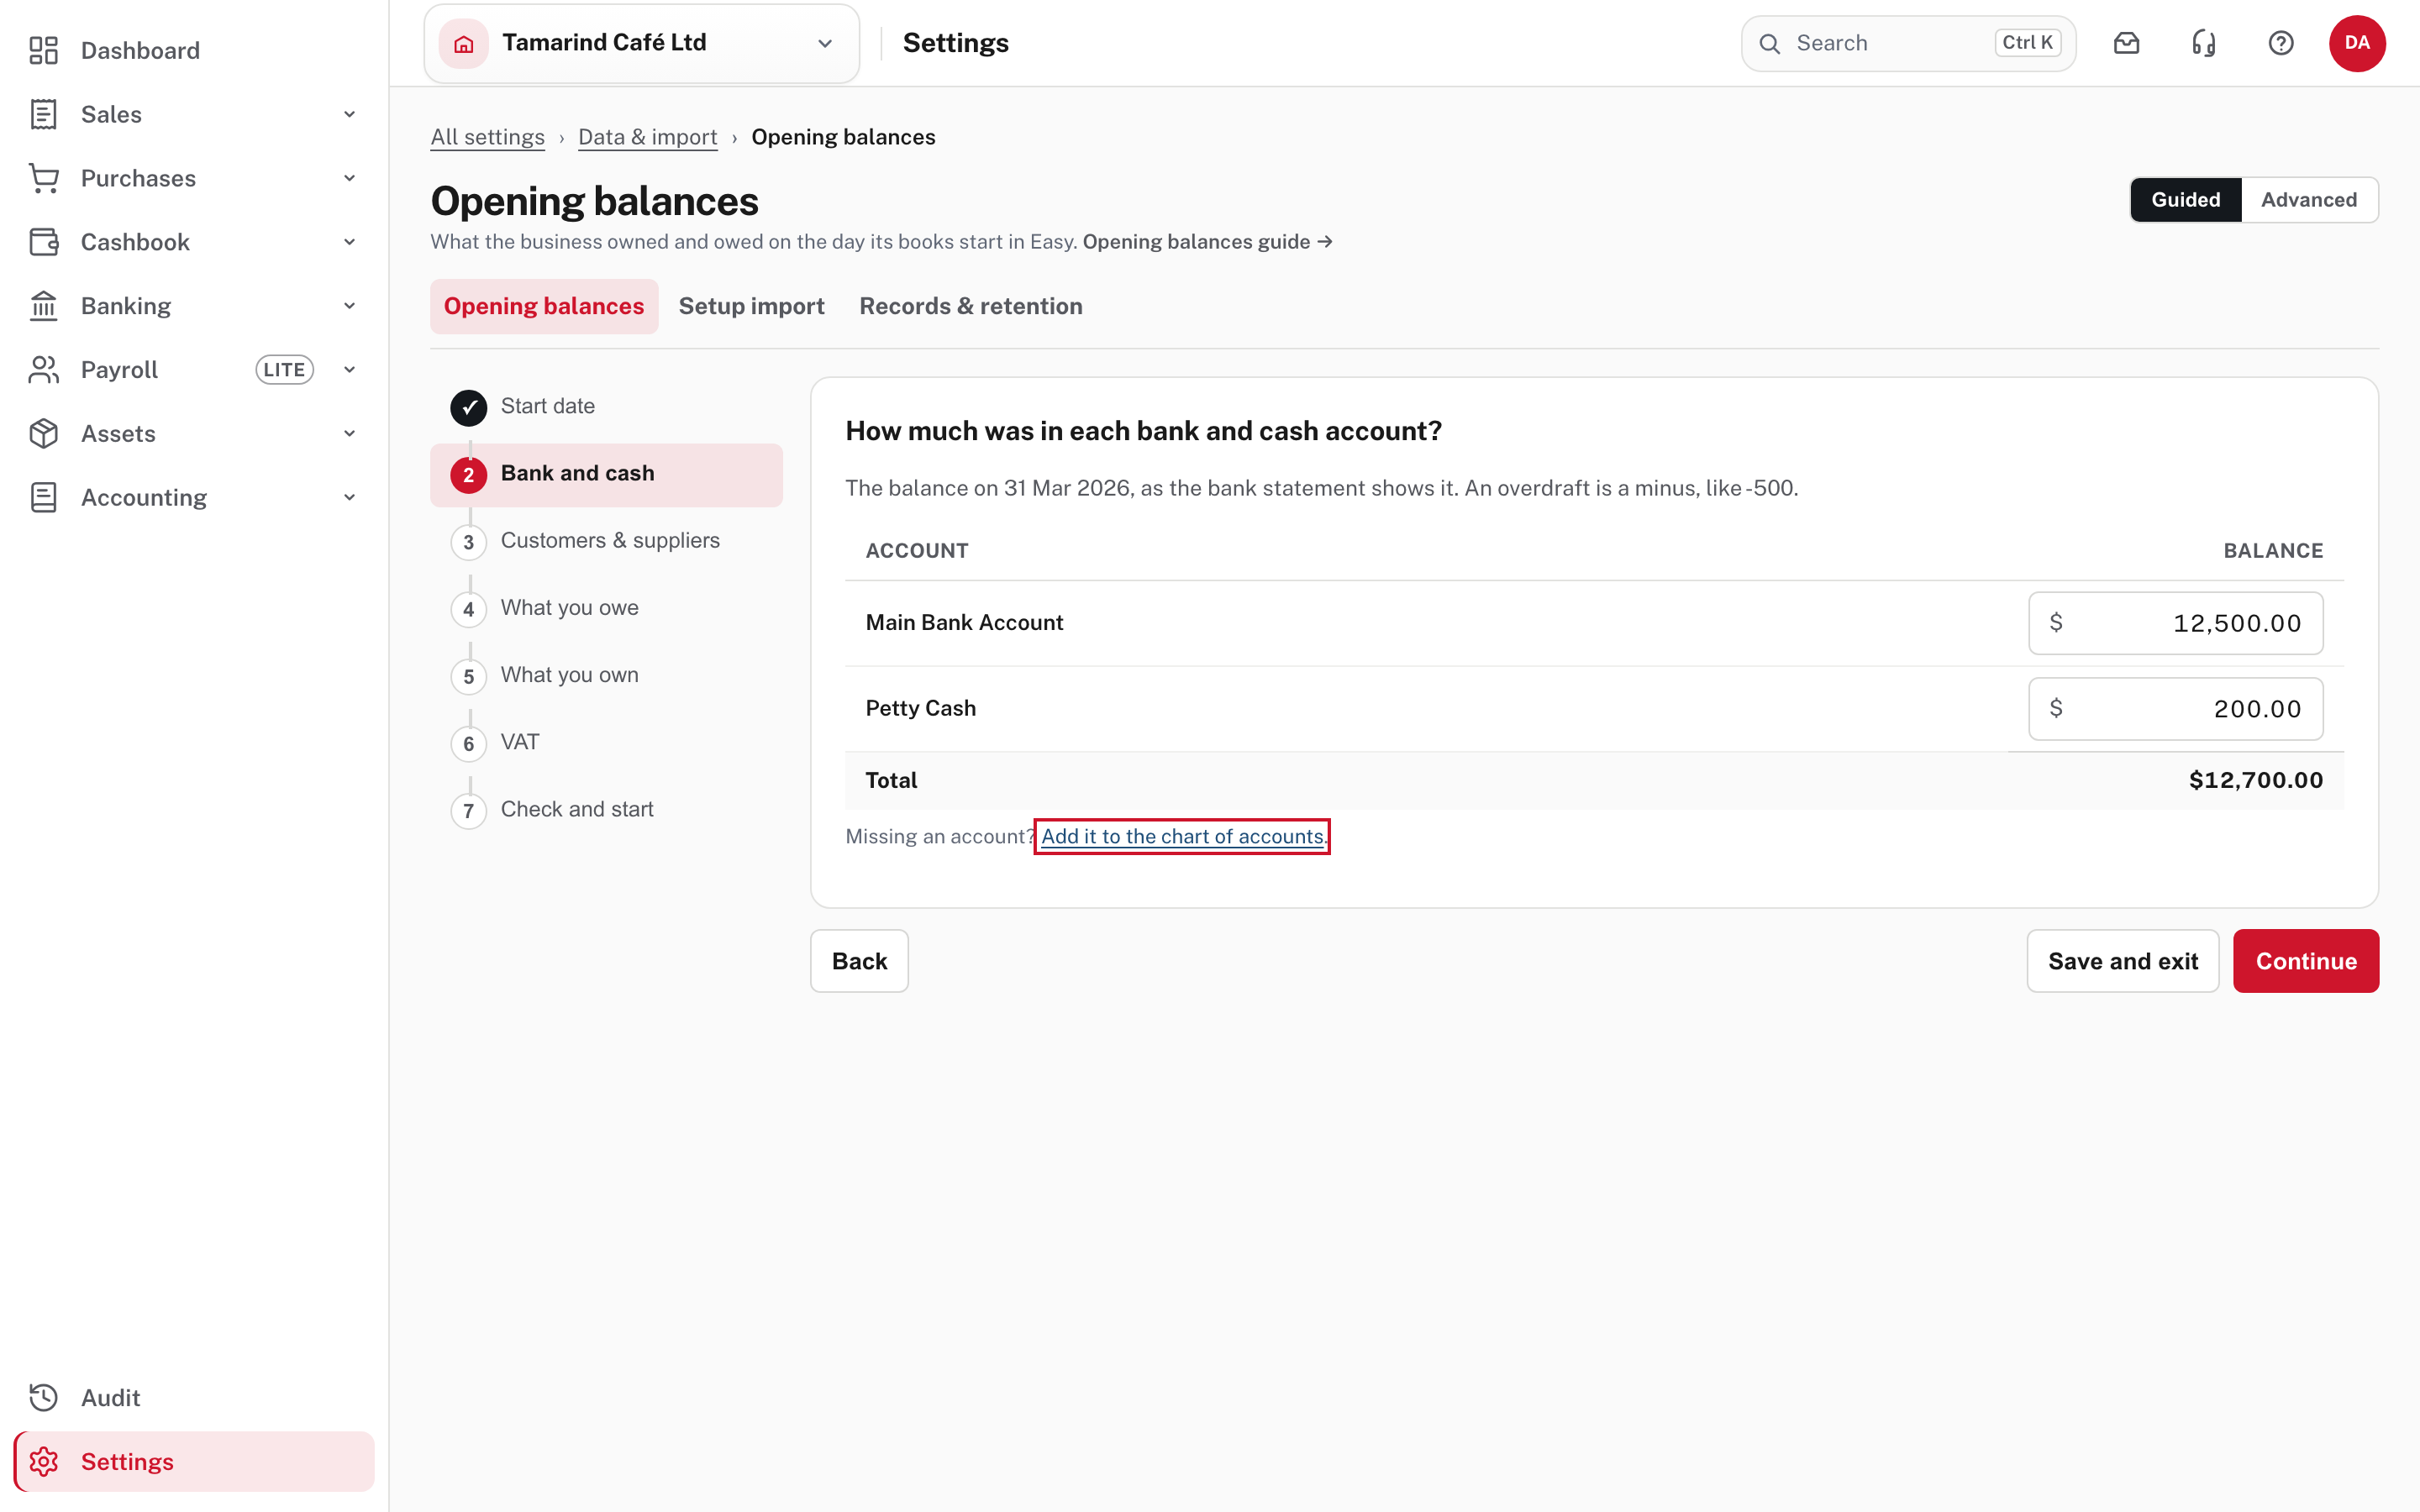Screen dimensions: 2420x1512
Task: Click the Continue button
Action: (x=2306, y=961)
